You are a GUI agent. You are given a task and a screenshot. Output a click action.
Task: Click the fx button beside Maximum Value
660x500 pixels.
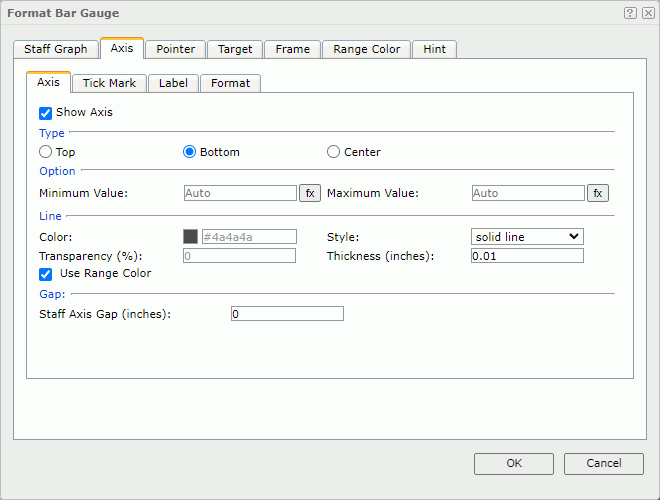click(x=598, y=193)
